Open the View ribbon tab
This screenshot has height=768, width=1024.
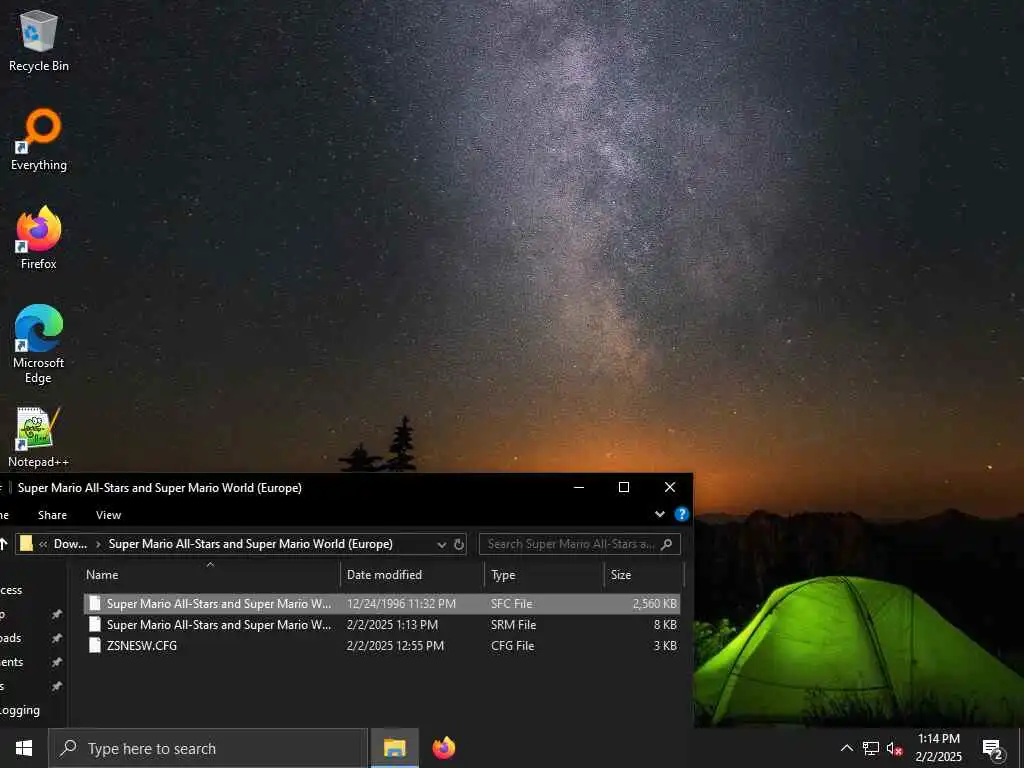[108, 515]
